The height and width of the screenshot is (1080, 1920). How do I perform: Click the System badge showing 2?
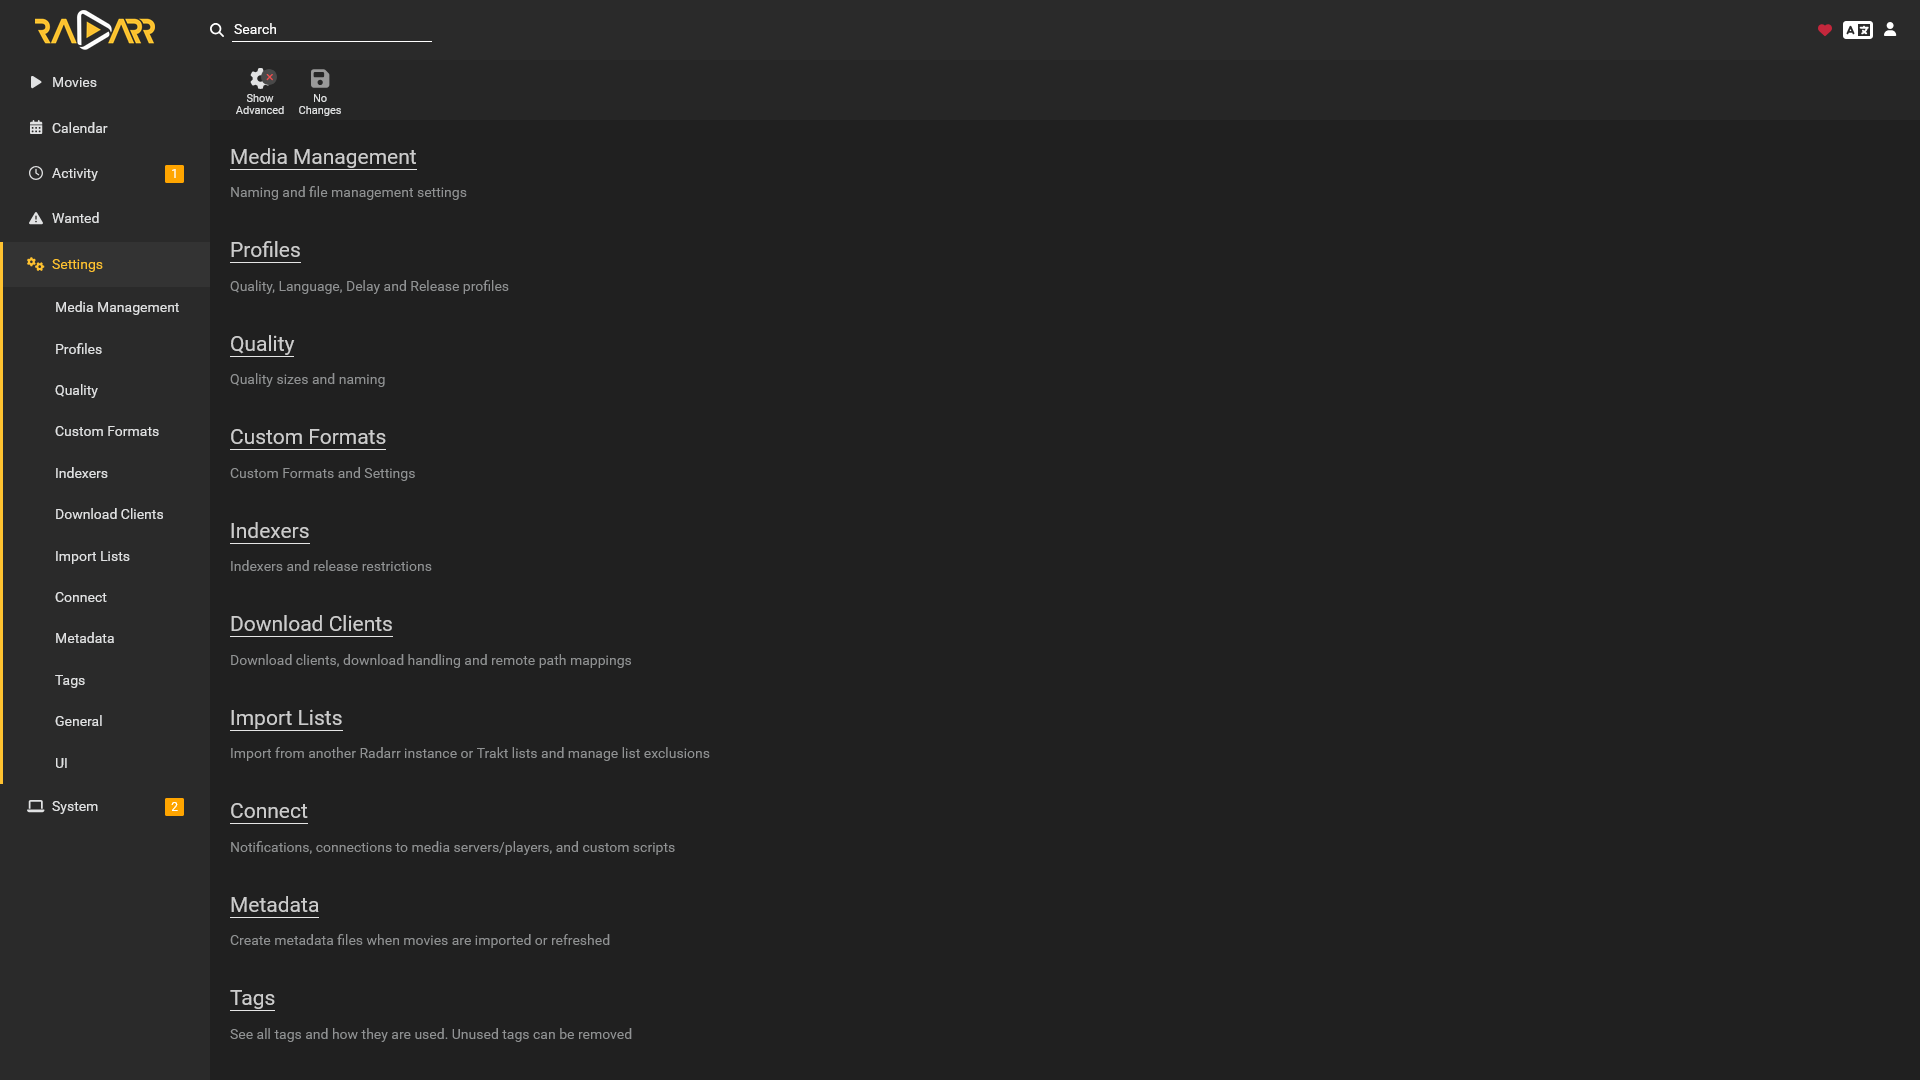tap(174, 807)
